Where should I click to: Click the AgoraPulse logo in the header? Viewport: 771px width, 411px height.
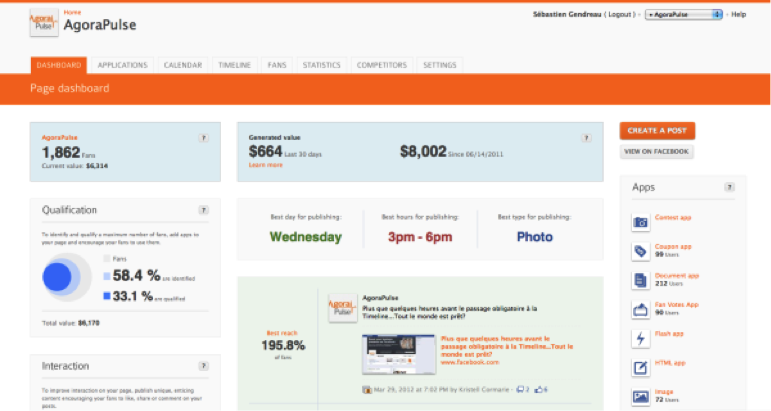[x=44, y=22]
